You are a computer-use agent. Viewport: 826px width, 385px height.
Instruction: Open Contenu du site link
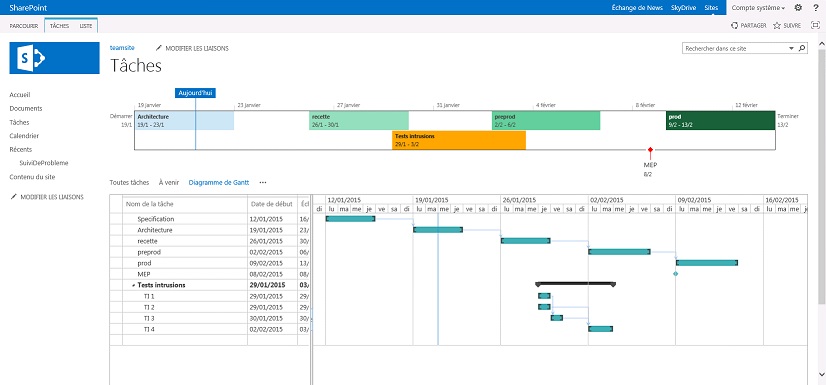[32, 177]
